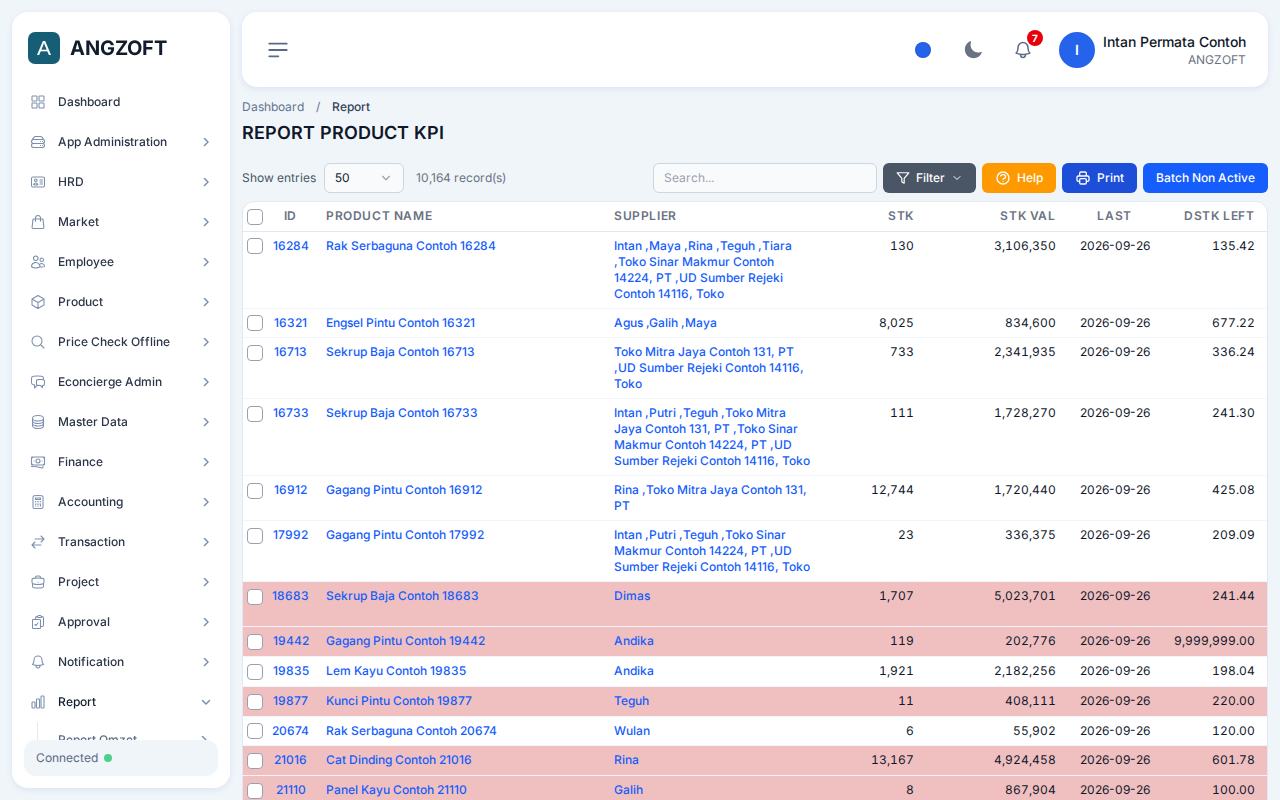Expand the Approval menu chevron
This screenshot has height=800, width=1280.
(x=206, y=622)
